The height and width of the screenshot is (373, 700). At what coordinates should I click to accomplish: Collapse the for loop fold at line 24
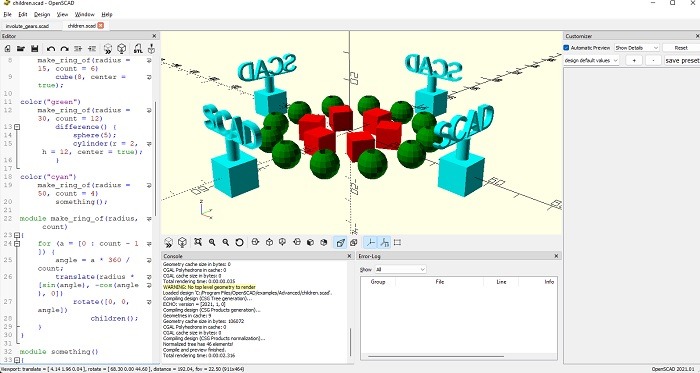pos(17,244)
